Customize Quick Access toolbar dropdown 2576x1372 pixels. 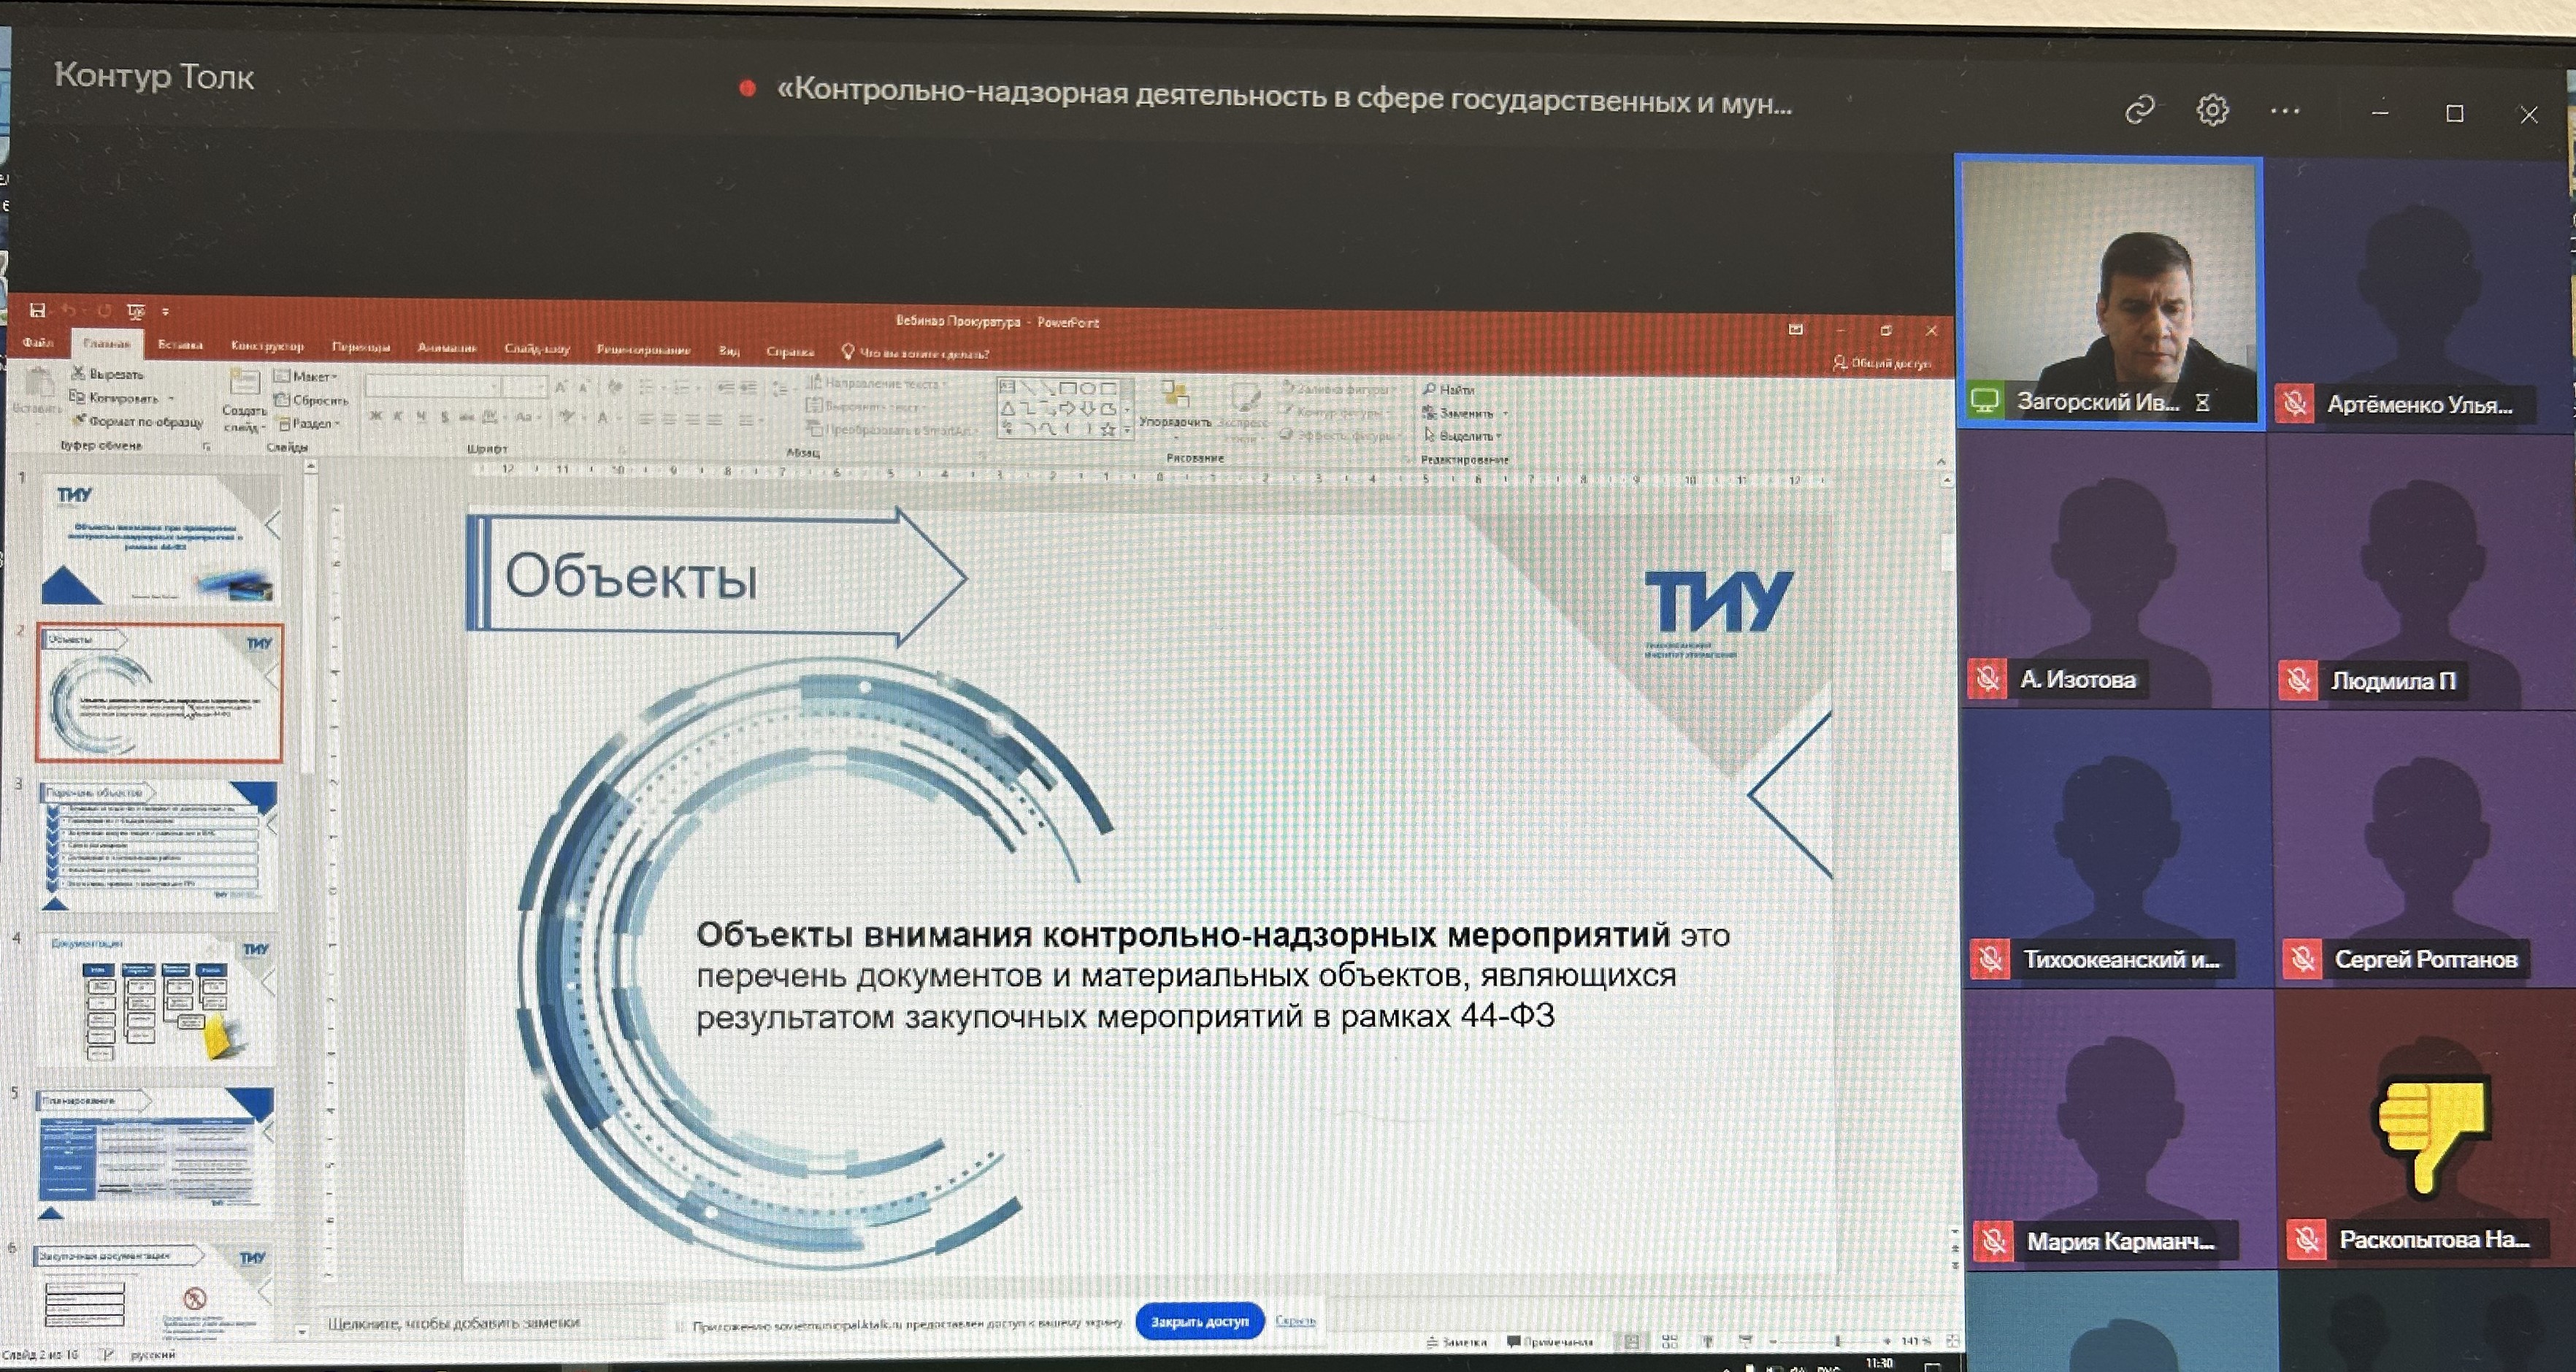(166, 311)
